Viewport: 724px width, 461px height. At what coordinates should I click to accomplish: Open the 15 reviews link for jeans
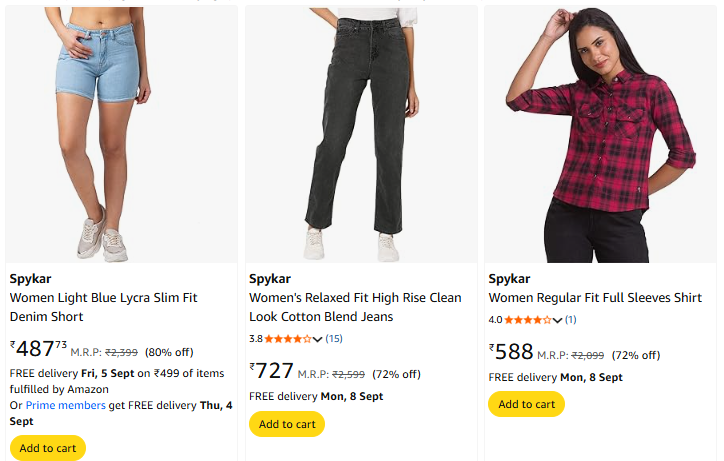(334, 339)
